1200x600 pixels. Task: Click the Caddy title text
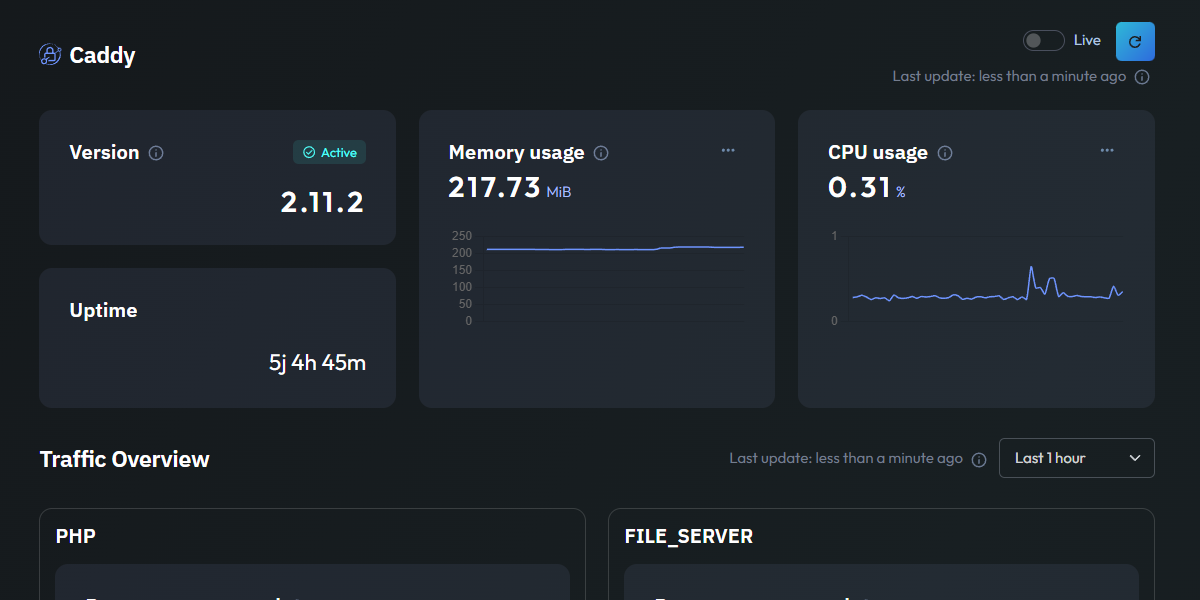(x=102, y=55)
